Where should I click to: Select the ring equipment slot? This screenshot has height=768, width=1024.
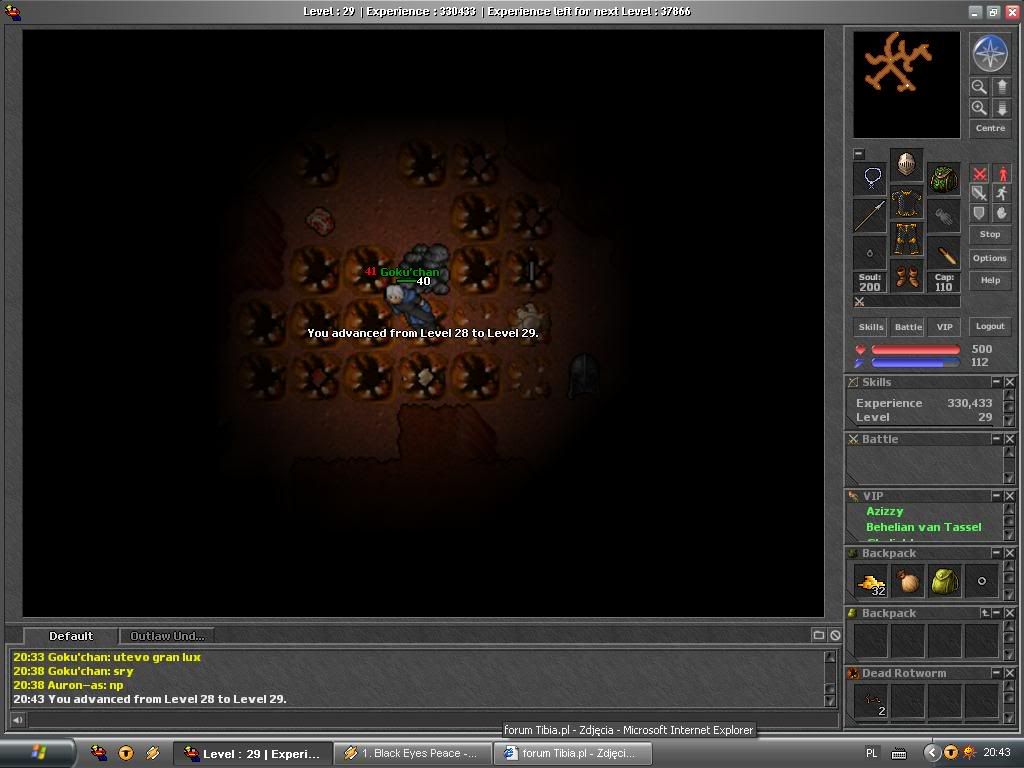[x=871, y=253]
